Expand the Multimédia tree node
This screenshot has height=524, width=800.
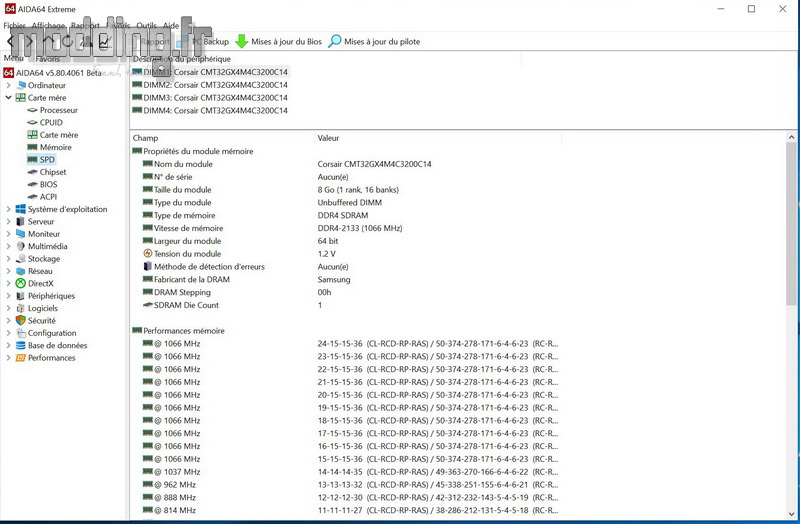tap(8, 246)
